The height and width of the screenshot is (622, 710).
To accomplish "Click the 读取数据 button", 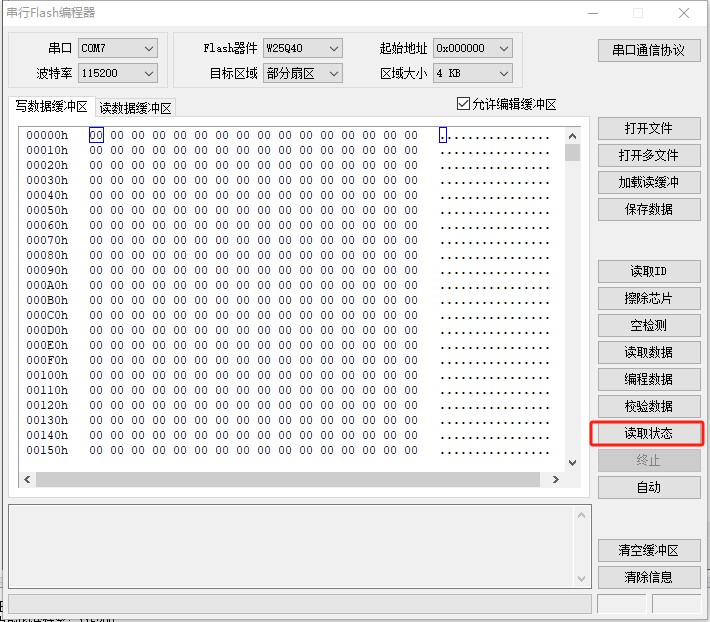I will 648,352.
